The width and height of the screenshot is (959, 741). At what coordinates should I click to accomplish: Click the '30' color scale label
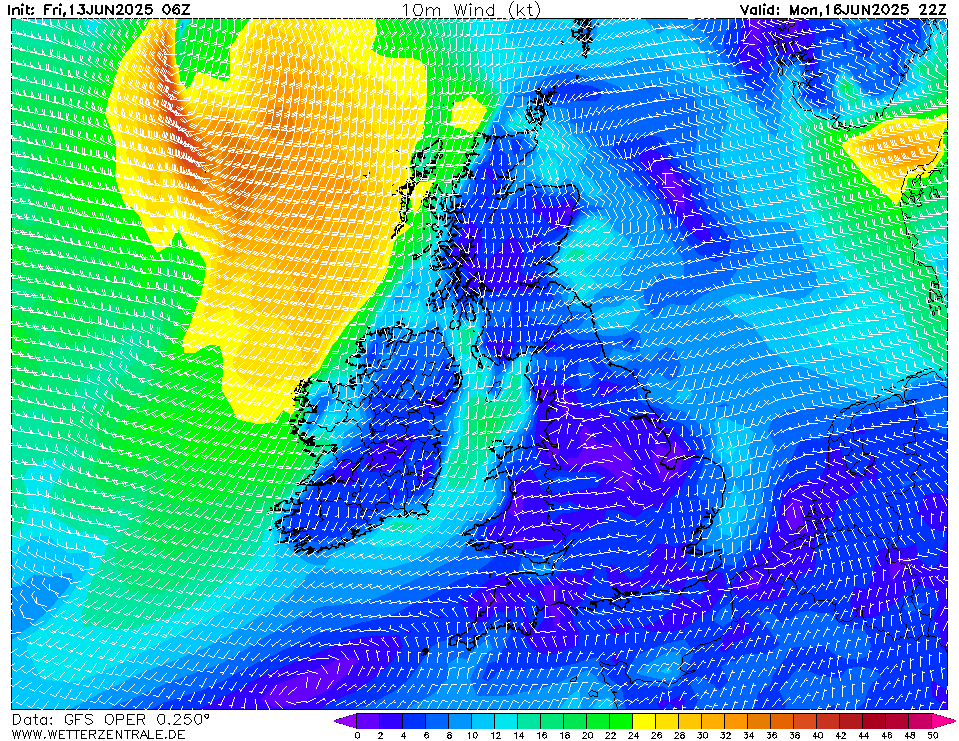pos(702,735)
